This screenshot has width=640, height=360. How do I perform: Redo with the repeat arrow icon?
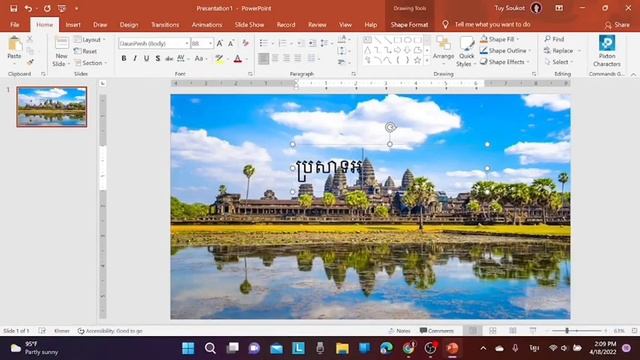click(x=47, y=8)
